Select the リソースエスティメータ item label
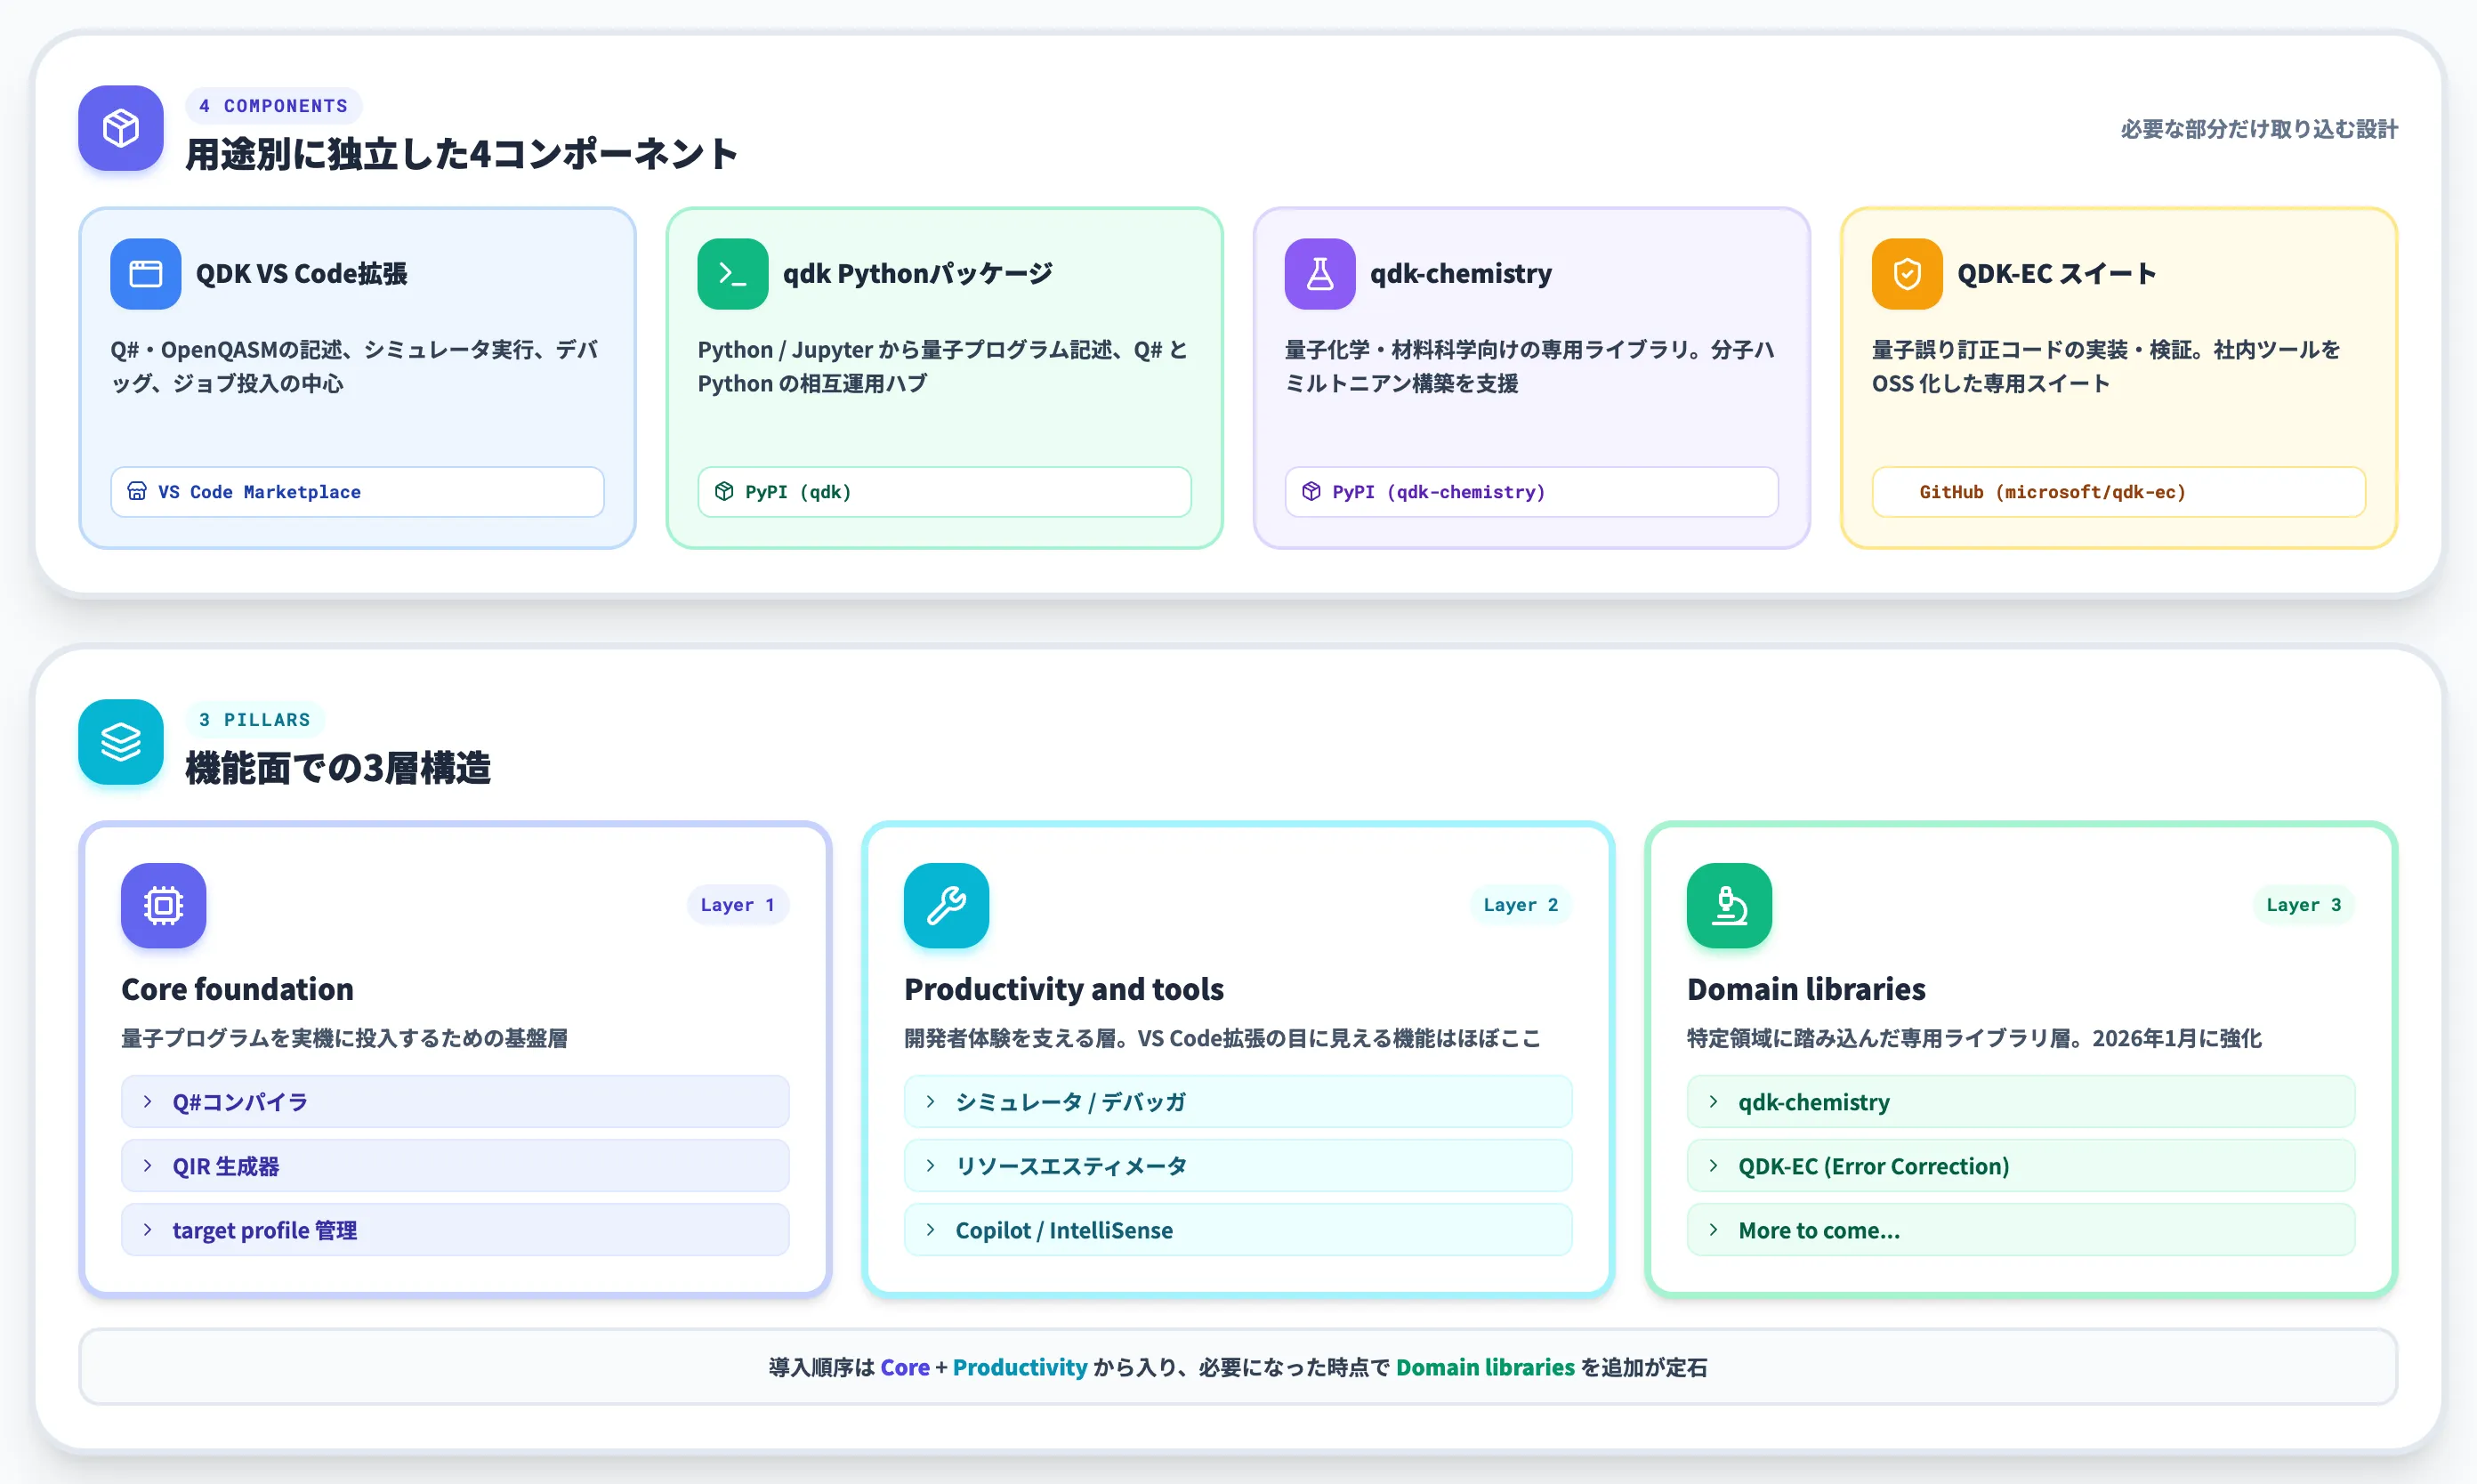 click(1071, 1166)
